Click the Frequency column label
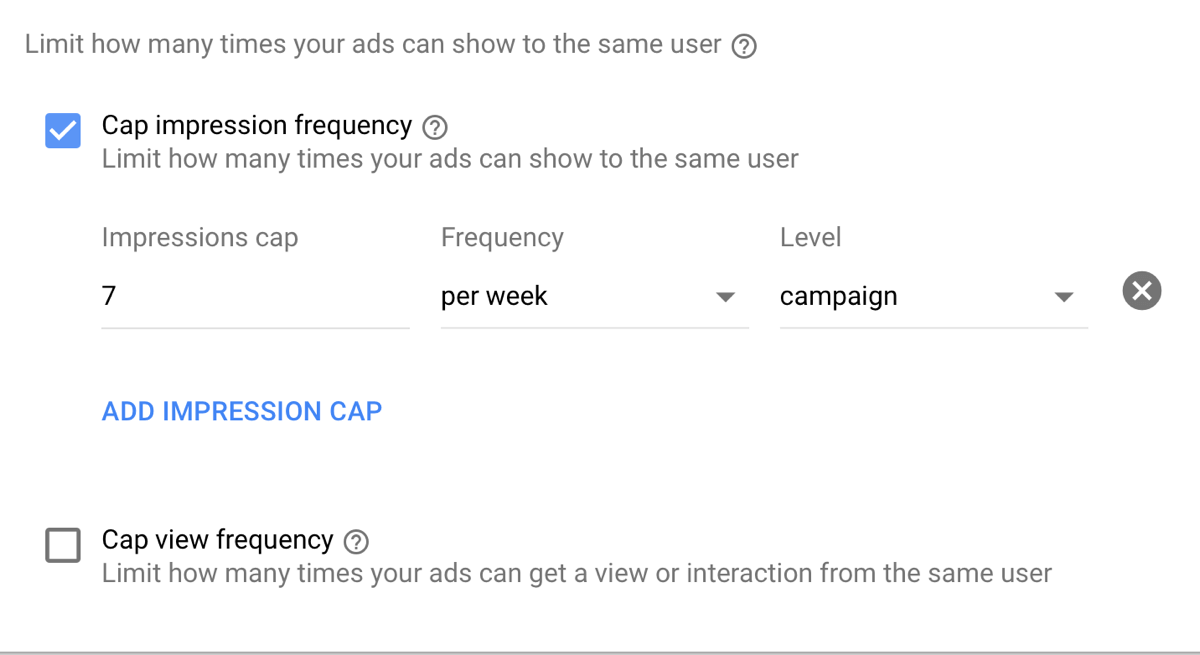1200x655 pixels. (502, 238)
